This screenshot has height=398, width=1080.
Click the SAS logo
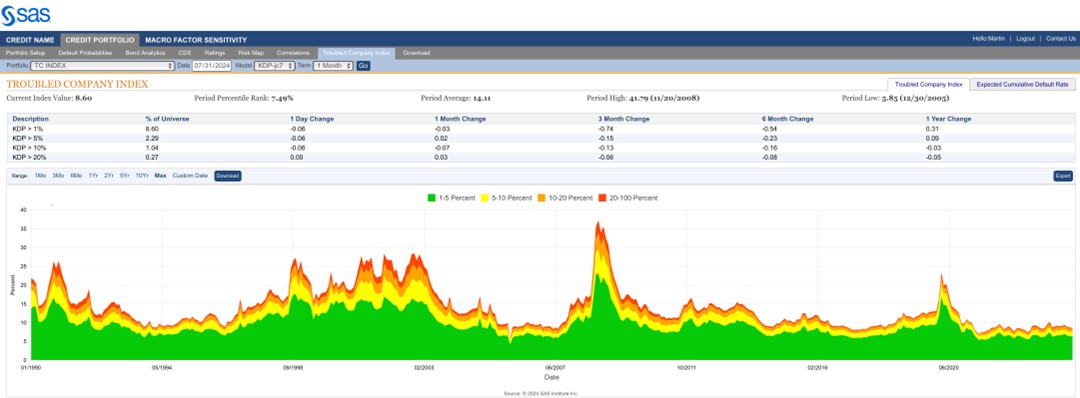coord(25,15)
